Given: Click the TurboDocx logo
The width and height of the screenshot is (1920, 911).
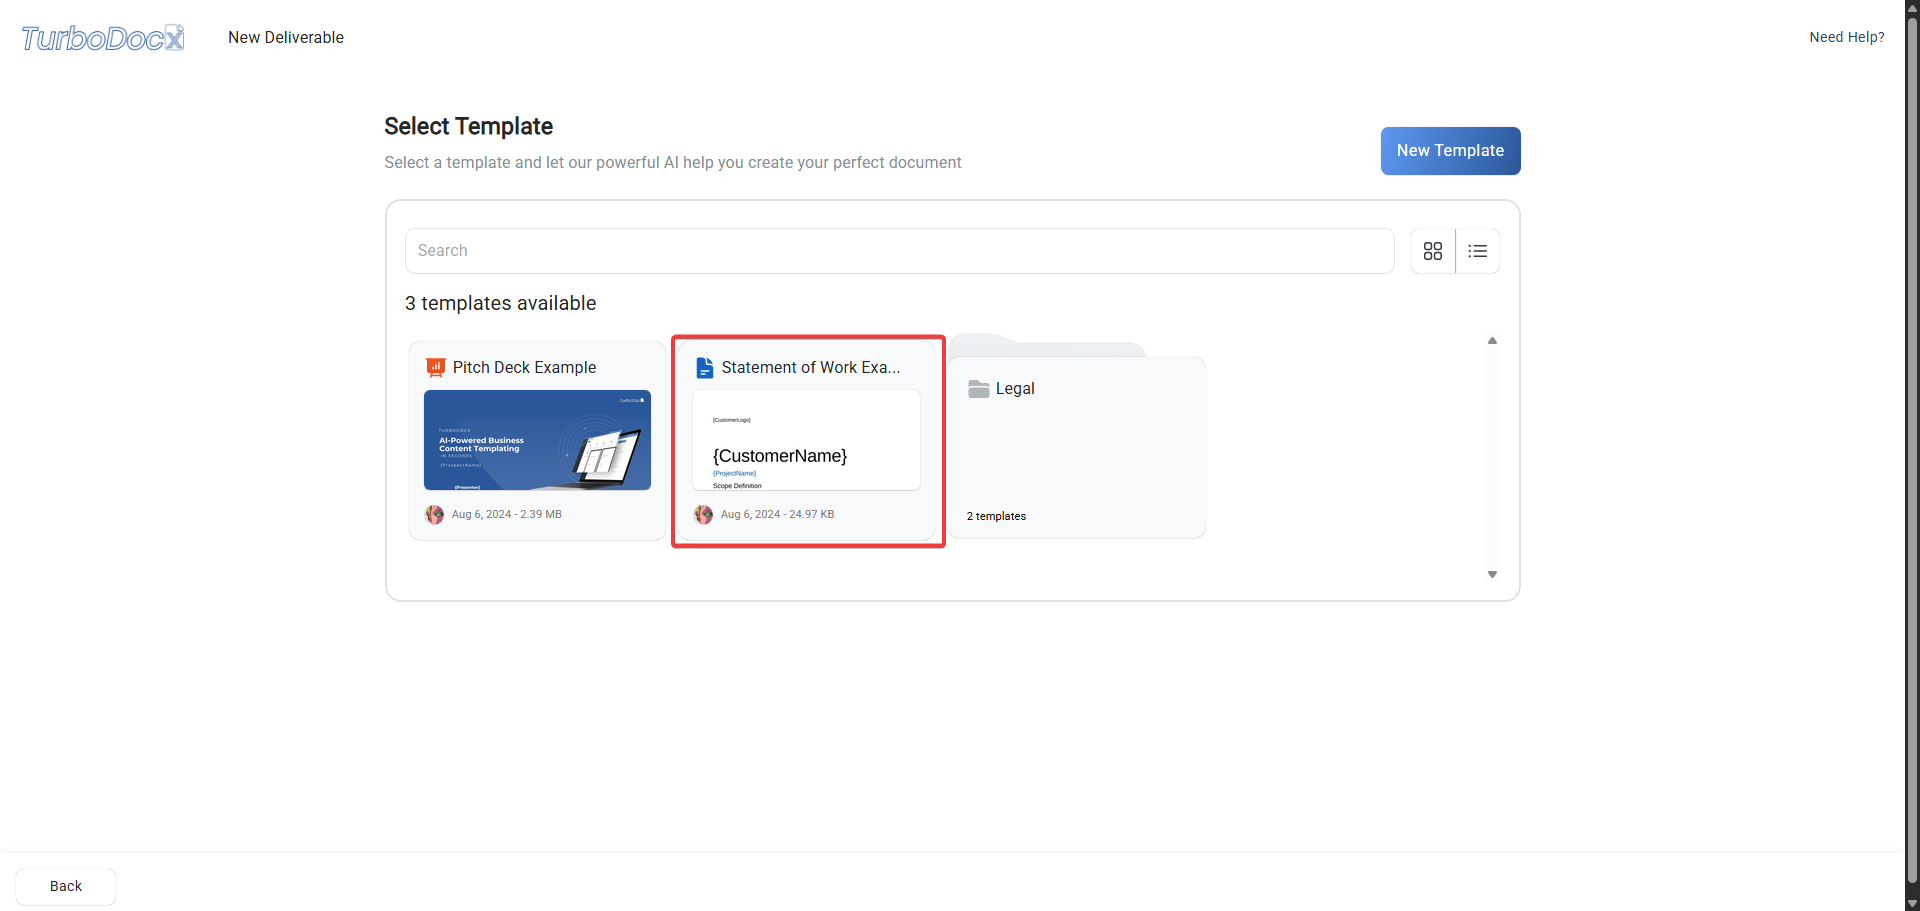Looking at the screenshot, I should tap(103, 38).
